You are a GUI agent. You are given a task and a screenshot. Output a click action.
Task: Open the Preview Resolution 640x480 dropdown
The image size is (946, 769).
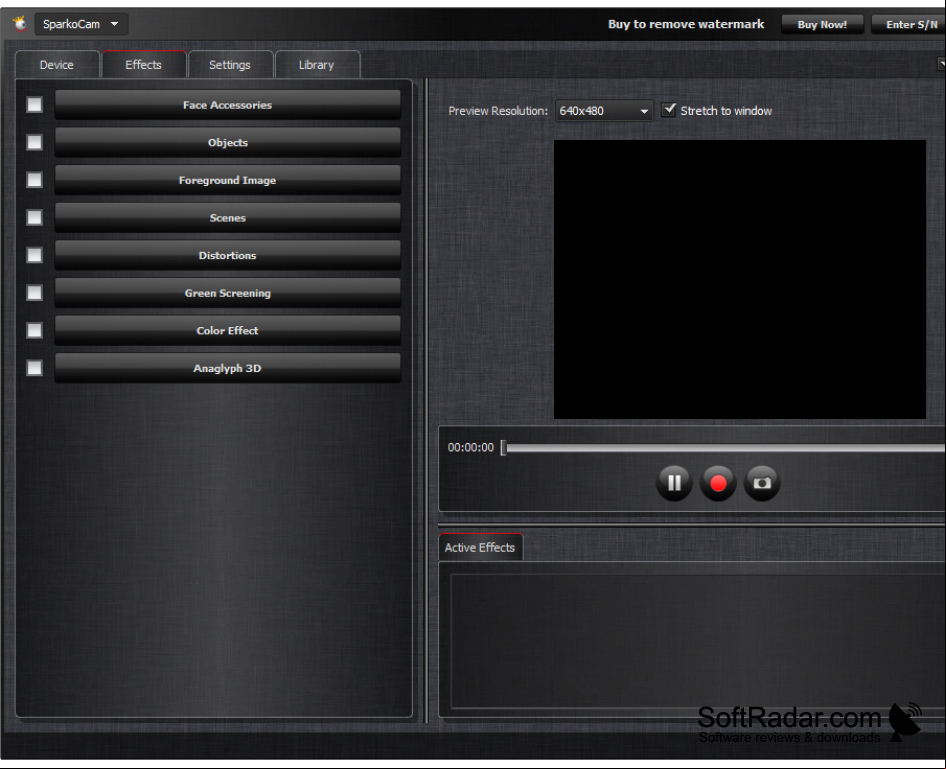tap(604, 111)
